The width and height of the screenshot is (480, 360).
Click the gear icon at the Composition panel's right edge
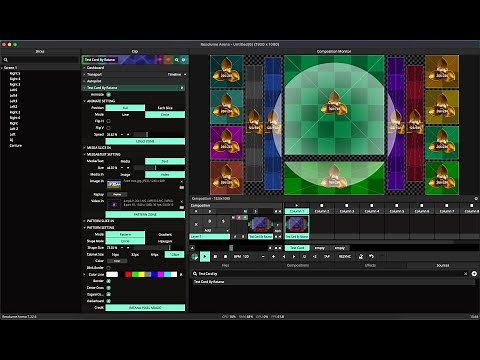point(476,198)
